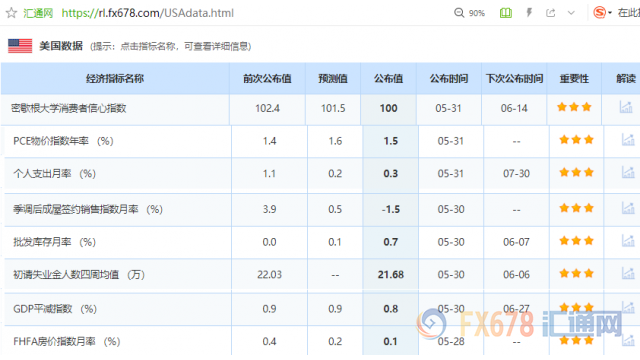Click the 解读 column header
This screenshot has width=640, height=360.
pyautogui.click(x=626, y=78)
